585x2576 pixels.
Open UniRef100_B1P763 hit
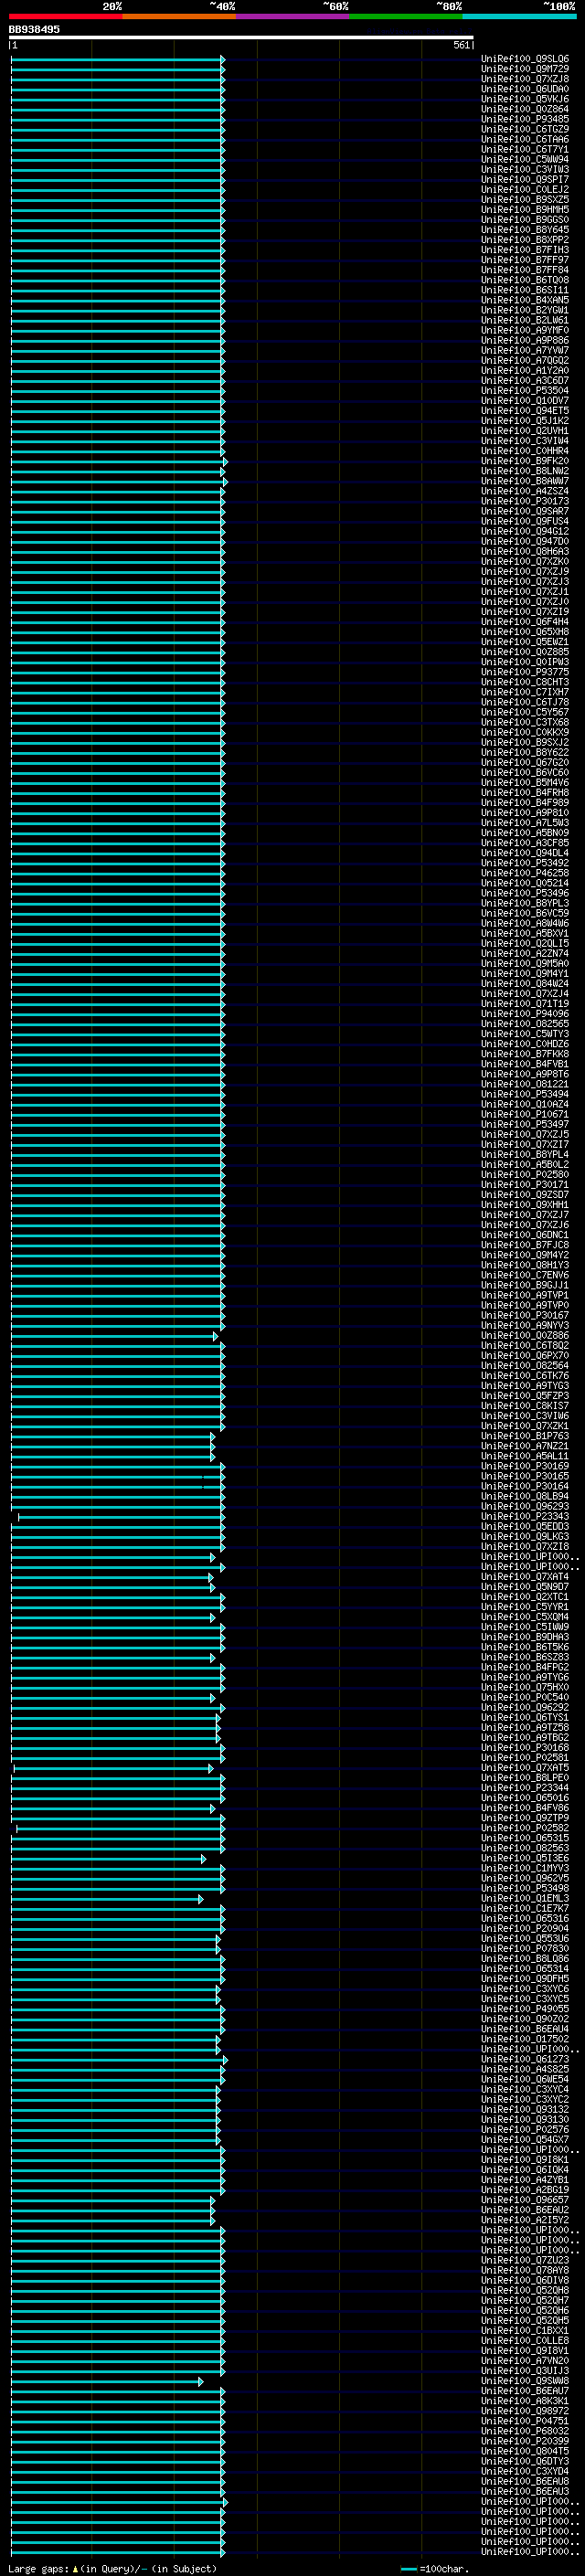tap(525, 1436)
